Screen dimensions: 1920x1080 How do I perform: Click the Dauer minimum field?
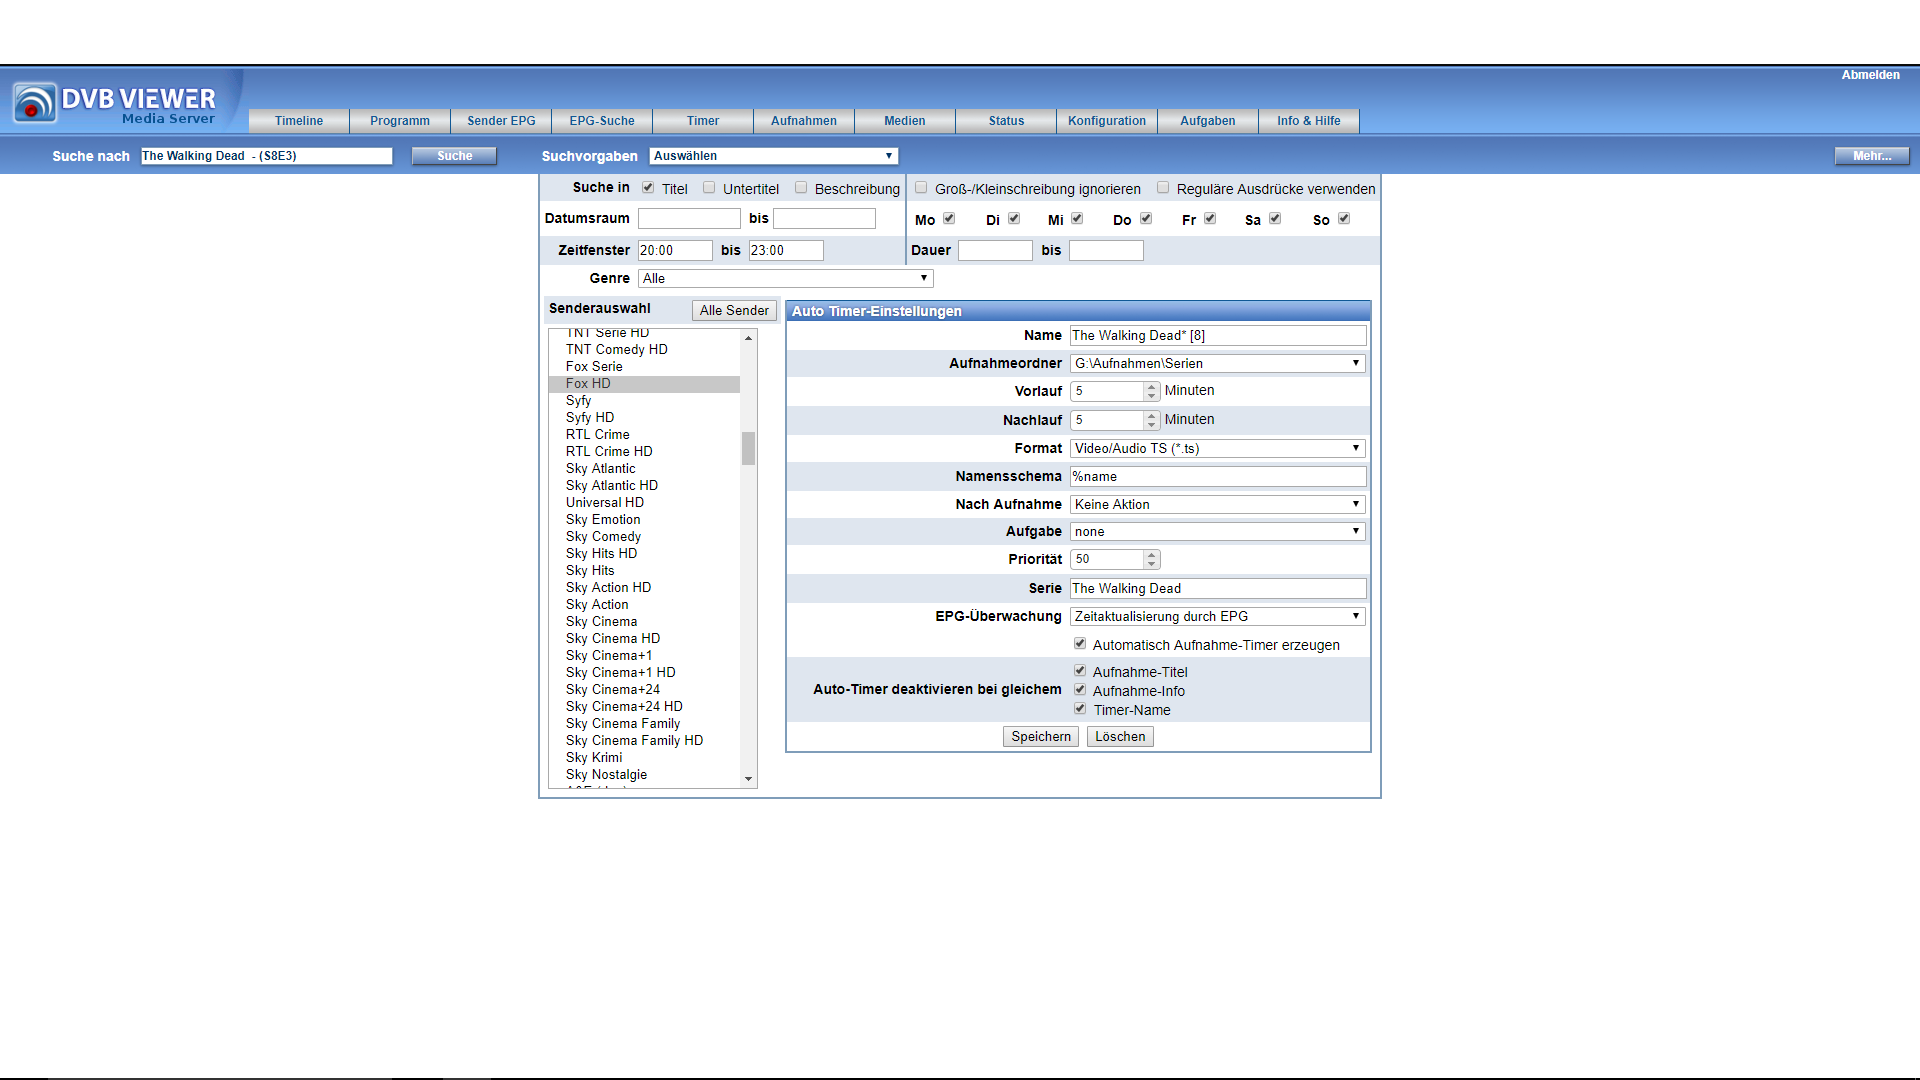(995, 251)
